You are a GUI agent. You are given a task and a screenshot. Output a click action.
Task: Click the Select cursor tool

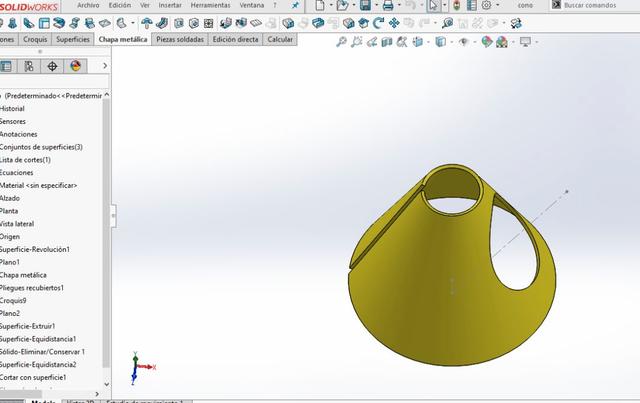pos(433,5)
